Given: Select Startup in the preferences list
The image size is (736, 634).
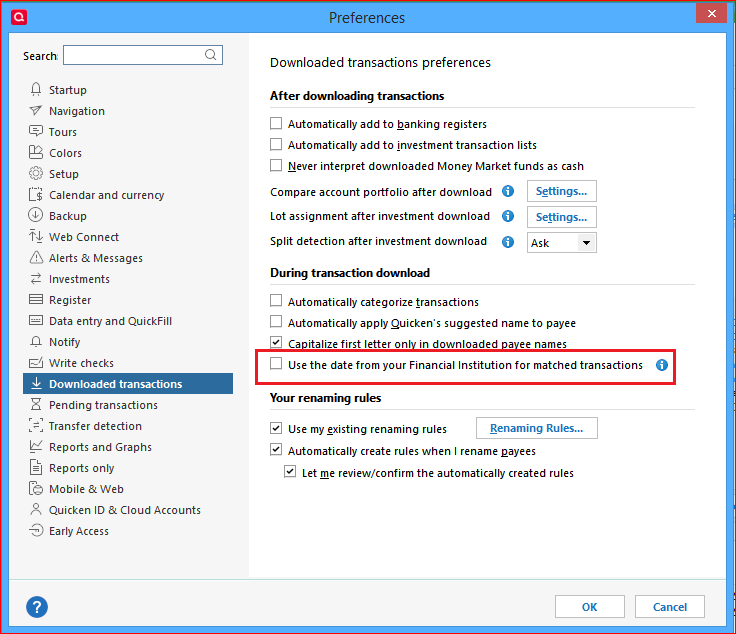Looking at the screenshot, I should [x=68, y=90].
